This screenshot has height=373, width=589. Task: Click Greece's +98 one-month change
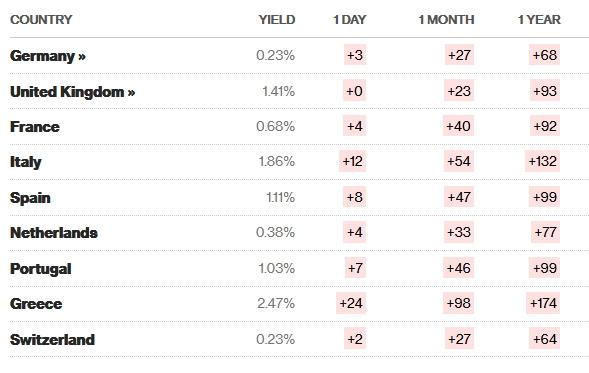[459, 303]
